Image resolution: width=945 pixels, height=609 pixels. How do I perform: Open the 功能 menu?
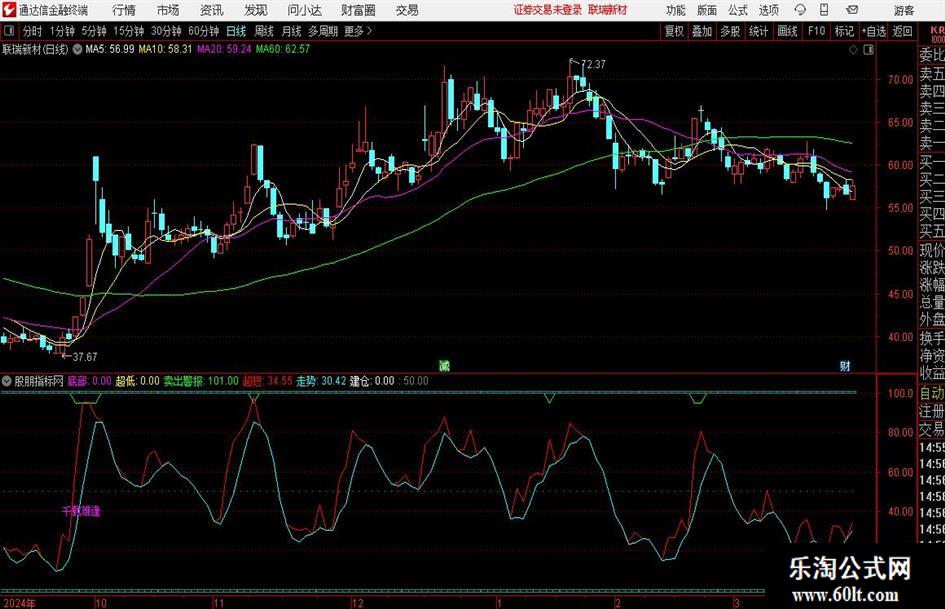[x=676, y=10]
